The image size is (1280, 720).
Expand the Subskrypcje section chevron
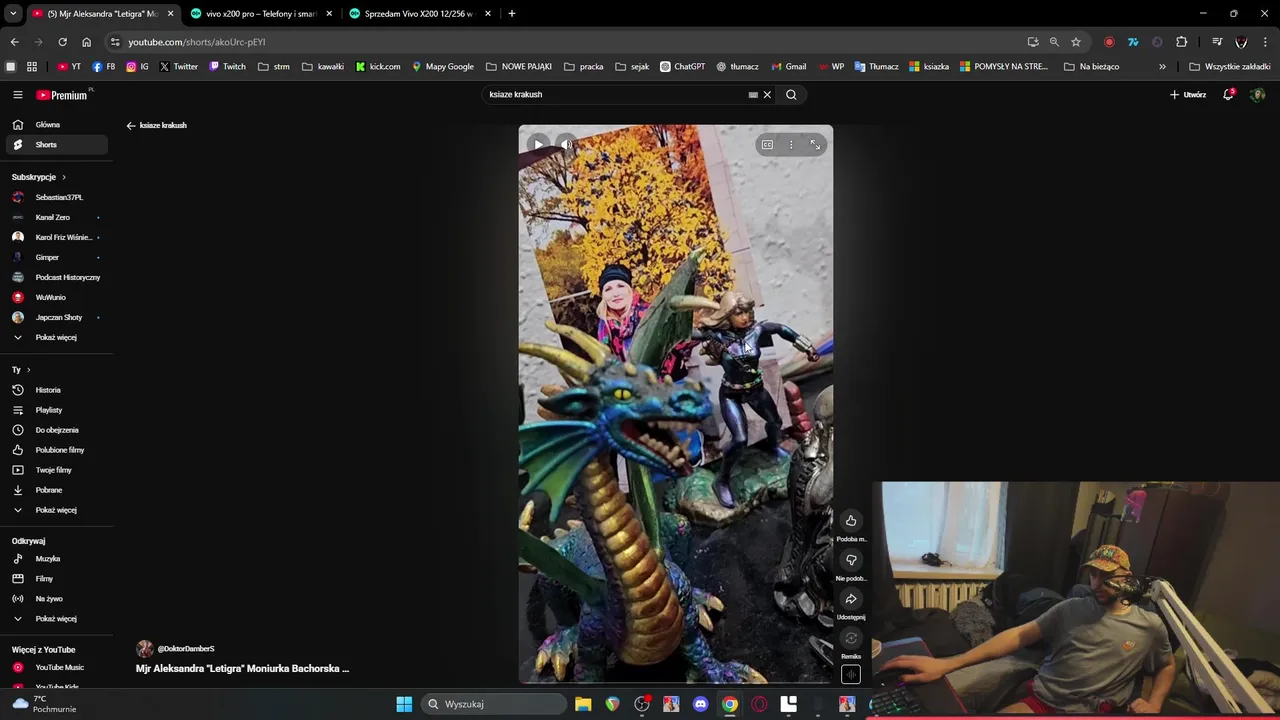pyautogui.click(x=64, y=177)
